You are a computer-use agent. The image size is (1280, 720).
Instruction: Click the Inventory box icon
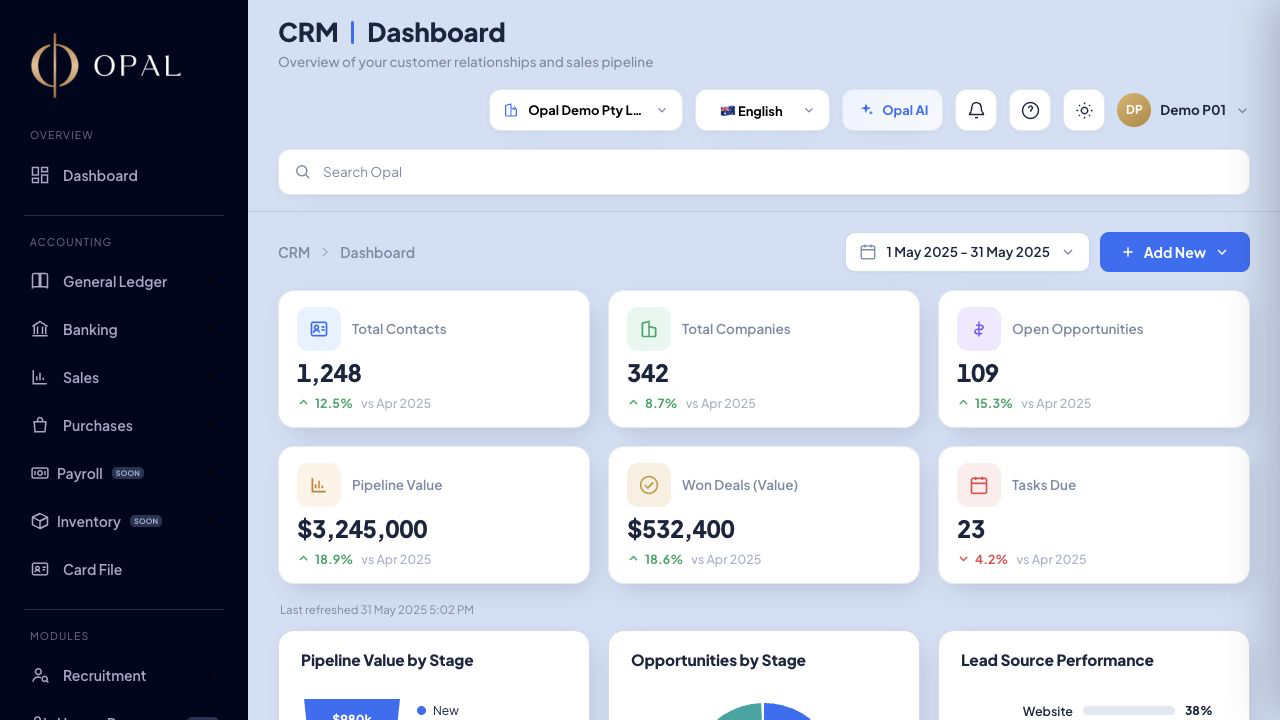[x=40, y=521]
